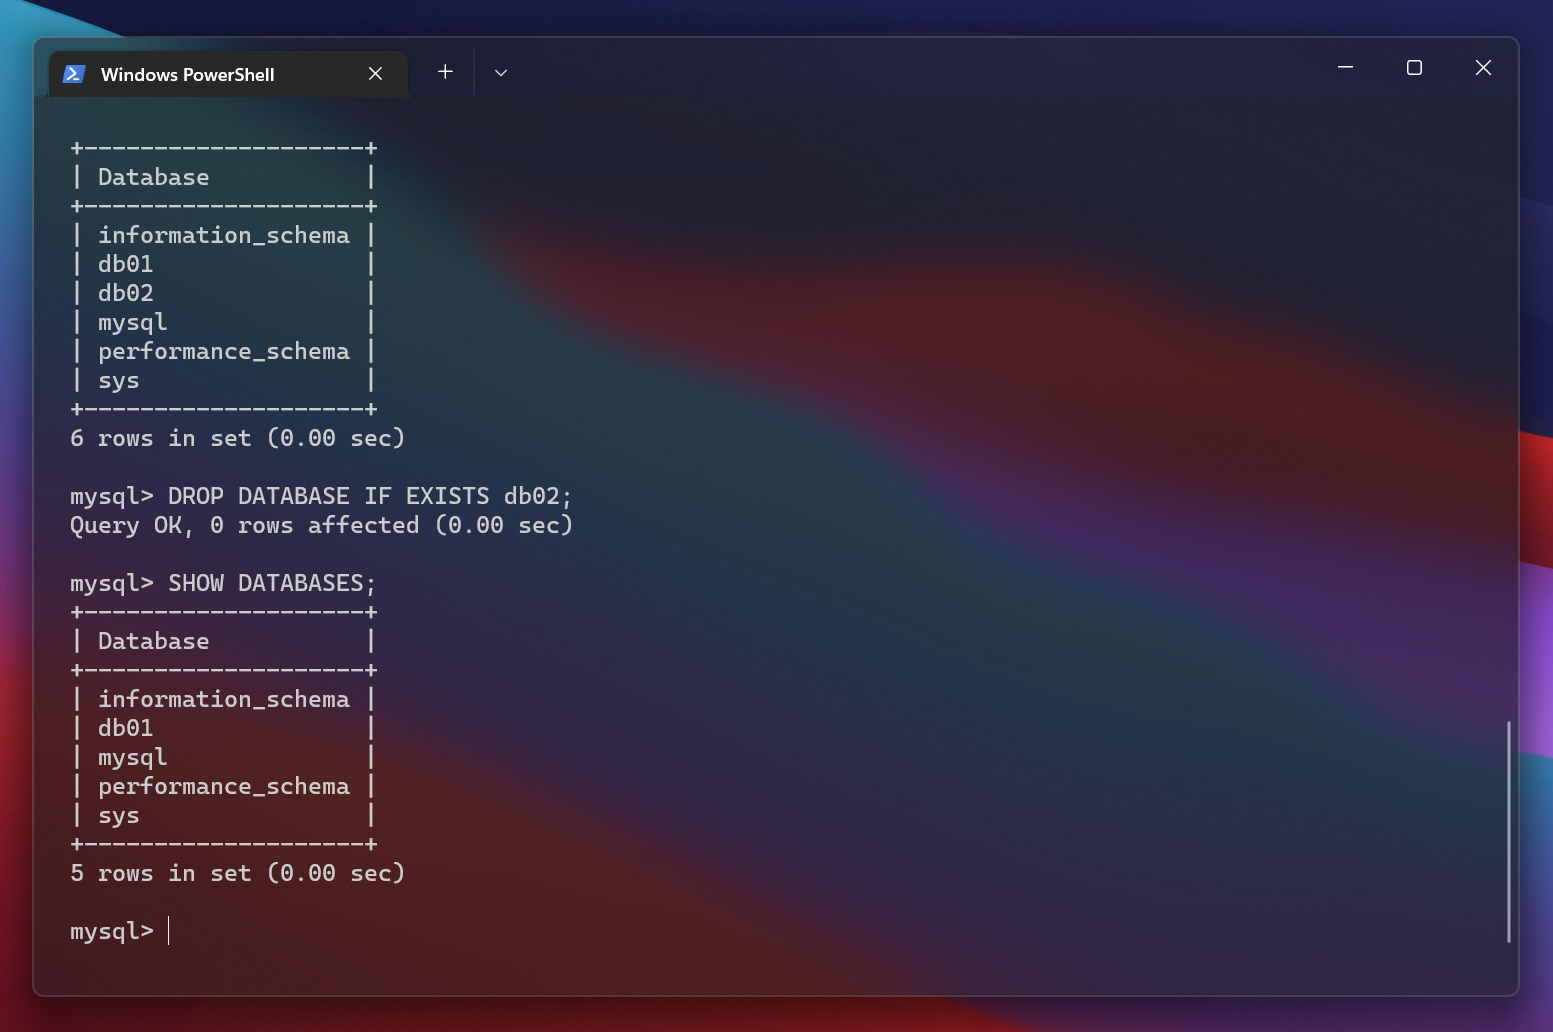Click the performance_schema entry in the lower table
The width and height of the screenshot is (1553, 1032).
[x=223, y=786]
